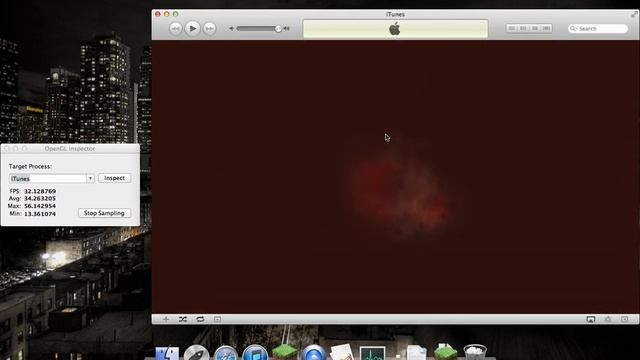Open Activity Monitor from the Dock
The width and height of the screenshot is (640, 360).
click(x=372, y=353)
